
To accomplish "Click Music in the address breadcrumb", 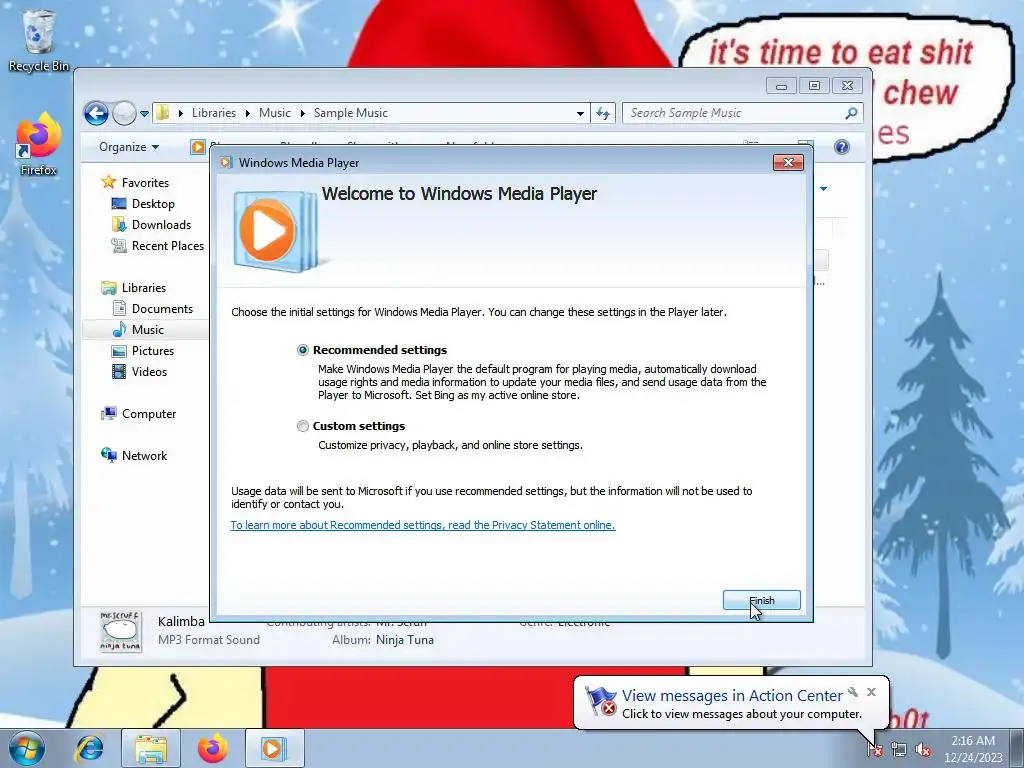I will point(274,113).
